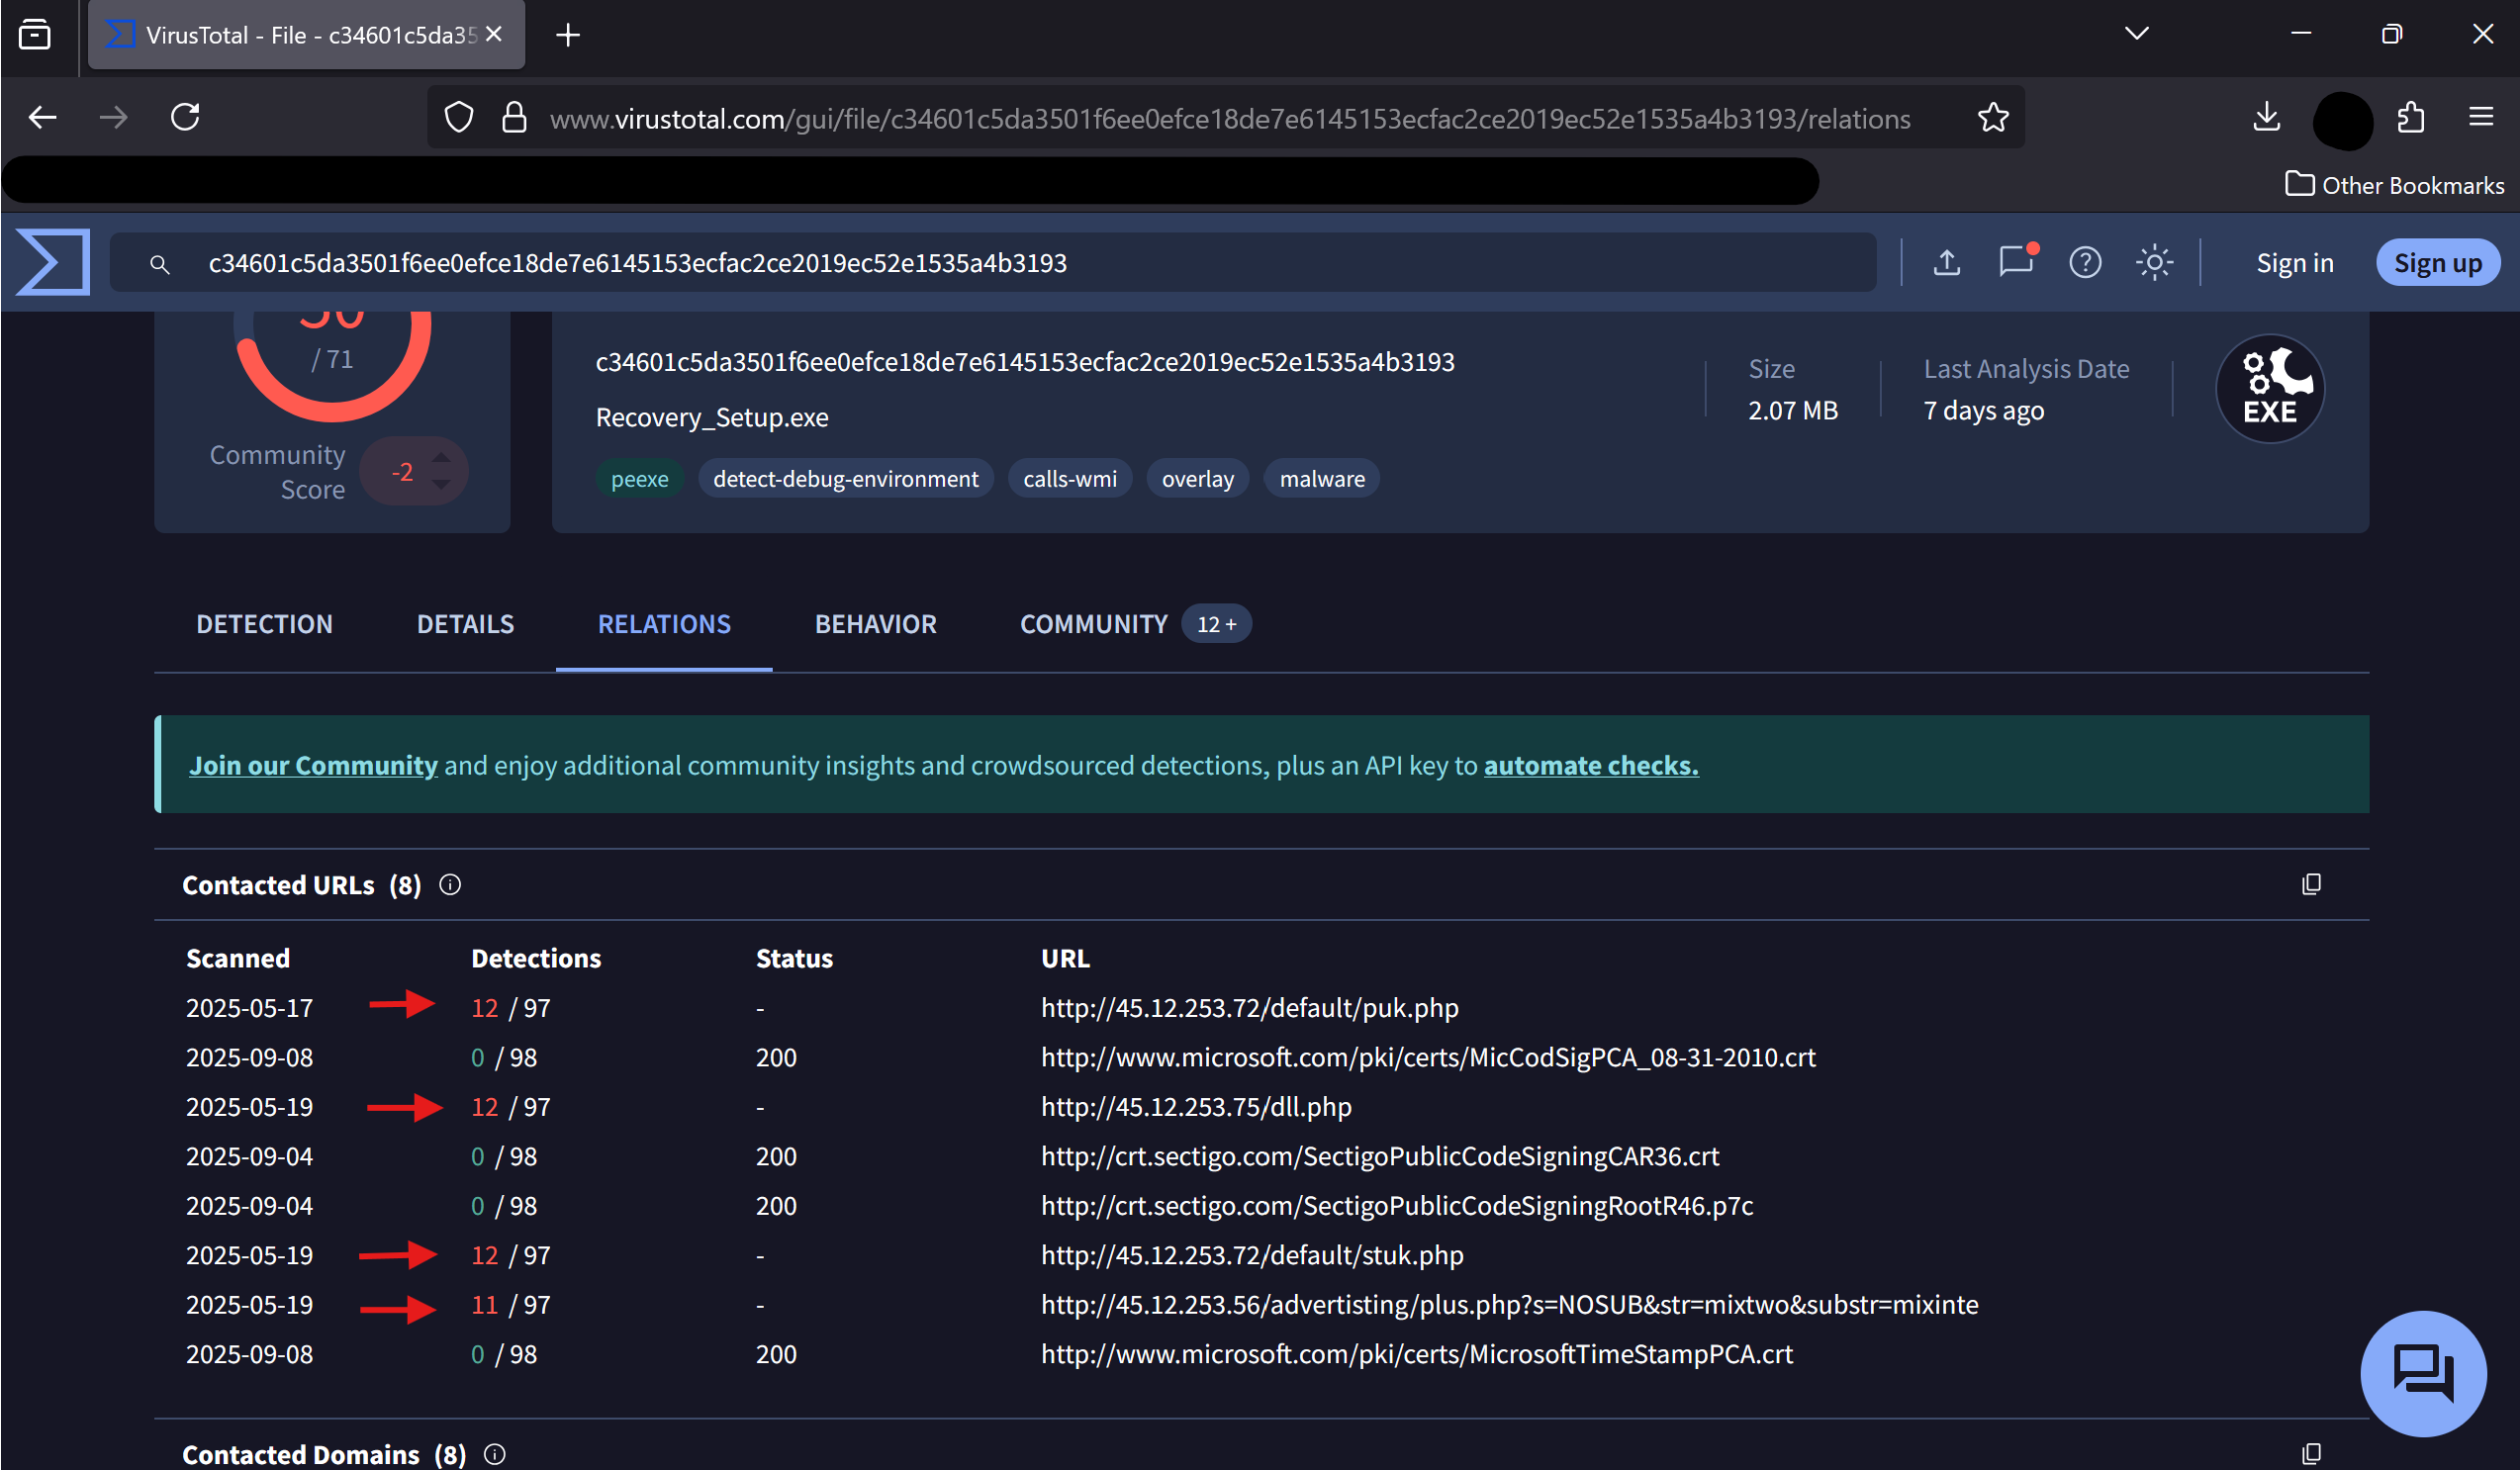Open the browser tab list chevron

[2136, 33]
